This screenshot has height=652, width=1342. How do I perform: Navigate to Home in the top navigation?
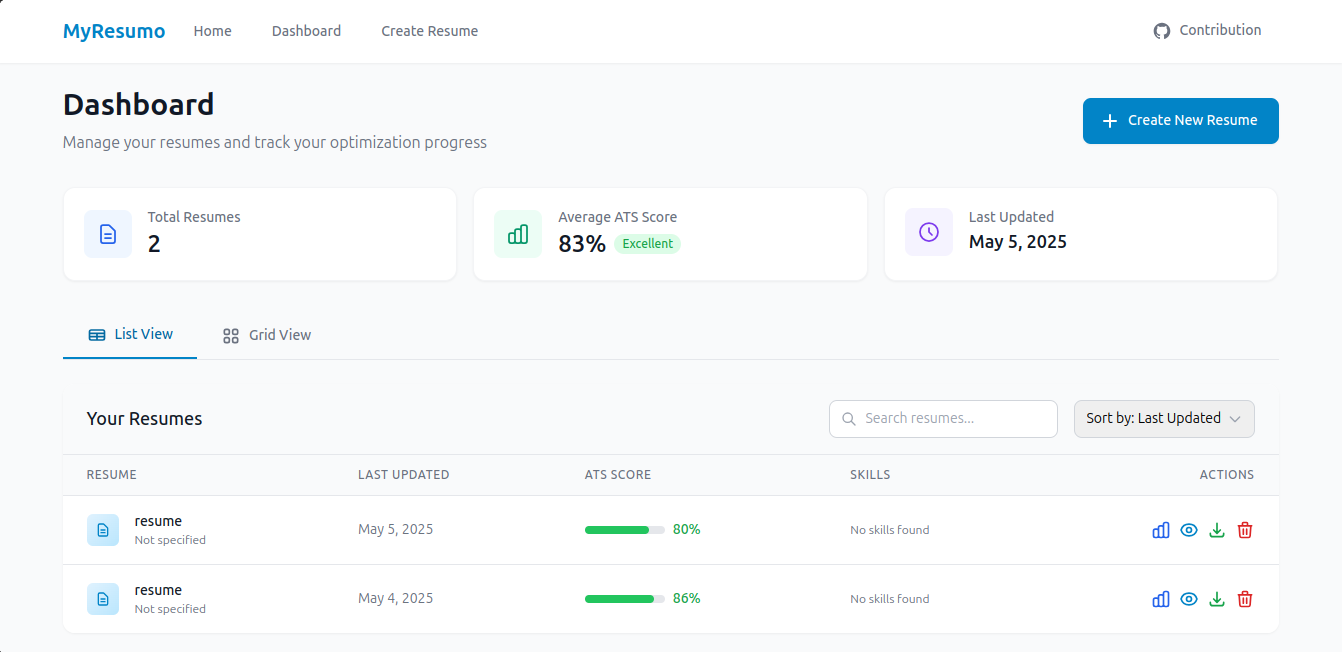click(212, 31)
